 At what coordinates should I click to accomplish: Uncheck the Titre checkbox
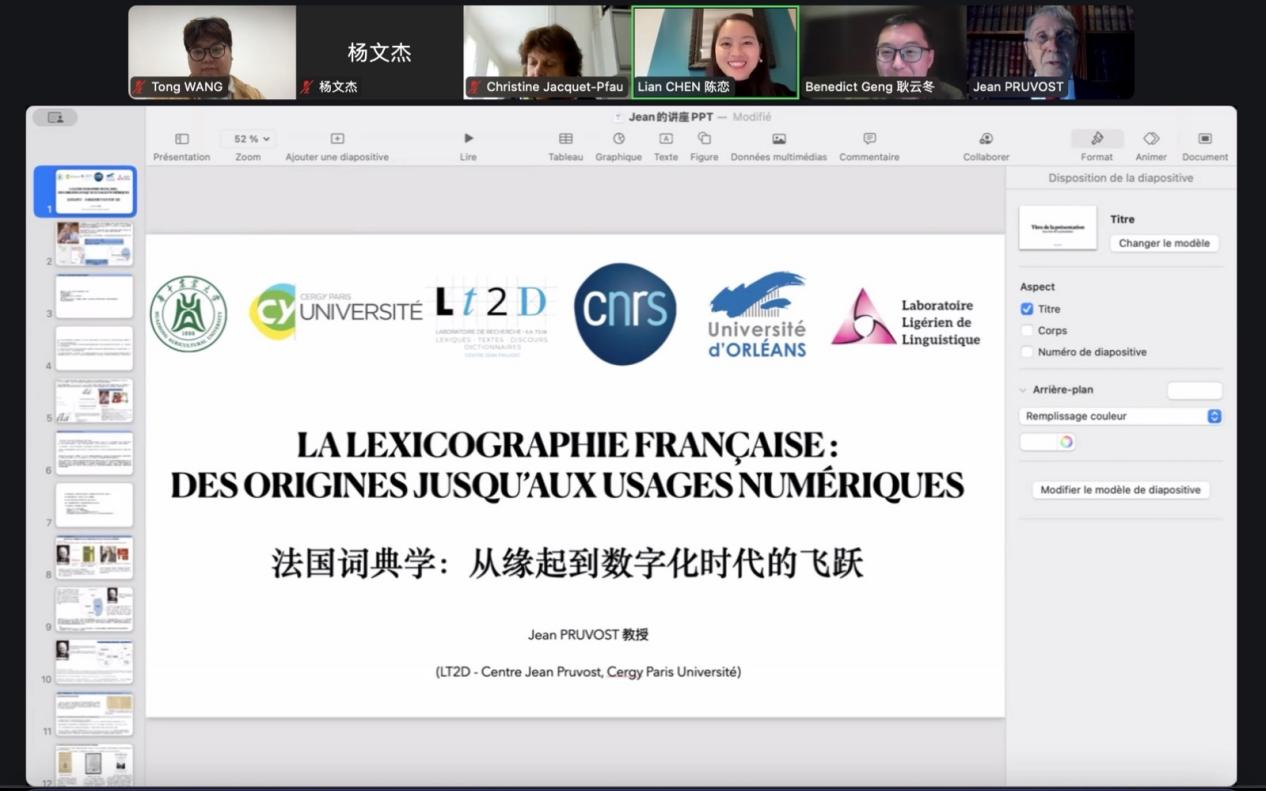click(1027, 309)
